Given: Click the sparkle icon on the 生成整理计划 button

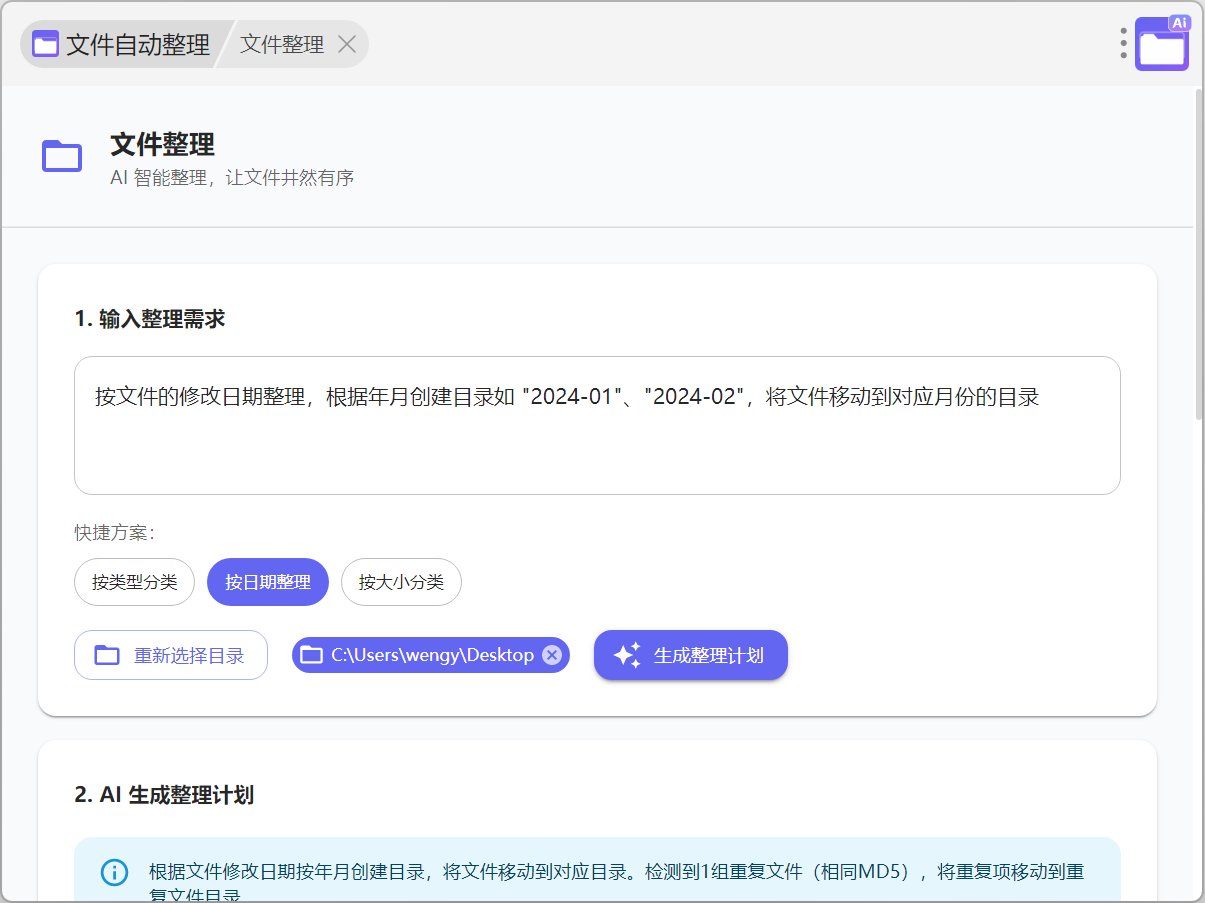Looking at the screenshot, I should click(x=627, y=656).
